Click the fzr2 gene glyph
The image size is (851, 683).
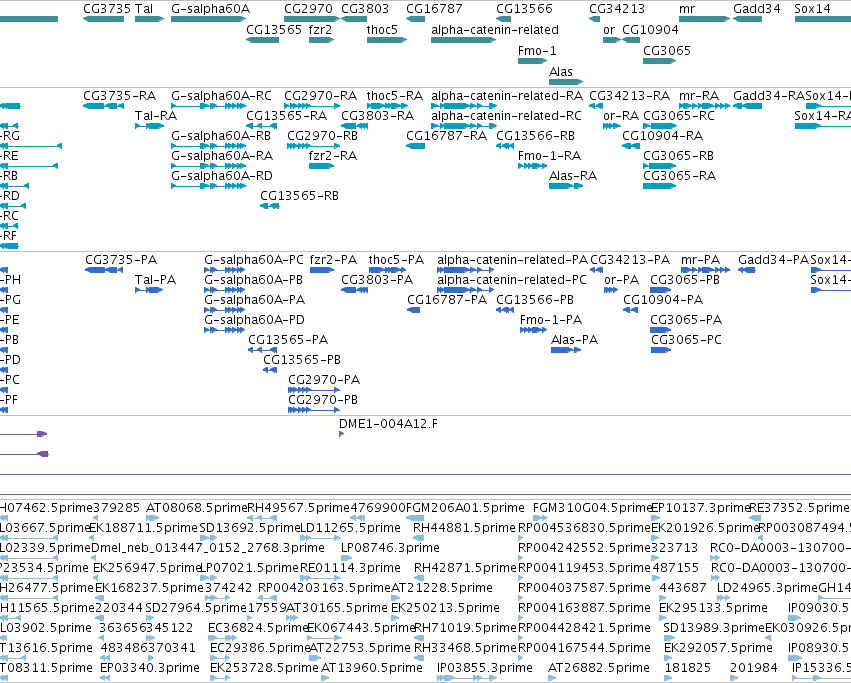coord(321,40)
